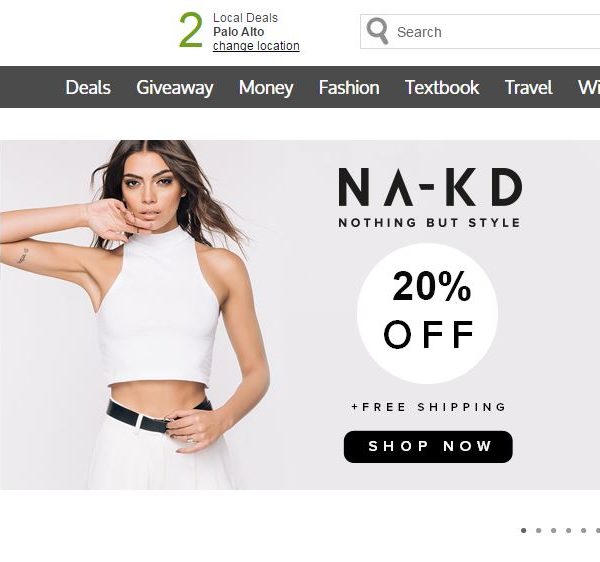Open the change location link
The width and height of the screenshot is (600, 562).
click(x=256, y=46)
